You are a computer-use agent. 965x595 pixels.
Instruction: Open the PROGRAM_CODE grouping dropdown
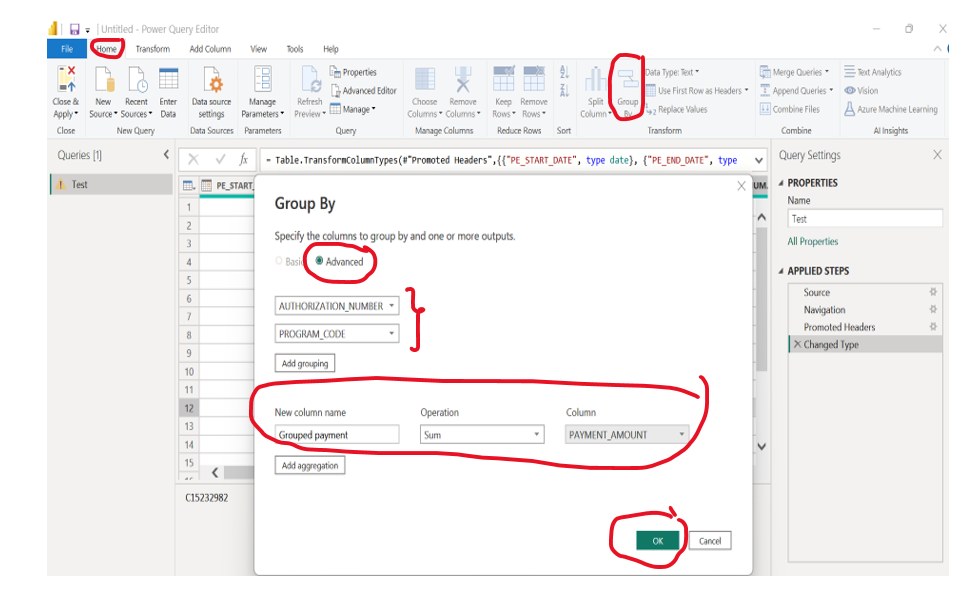click(337, 333)
